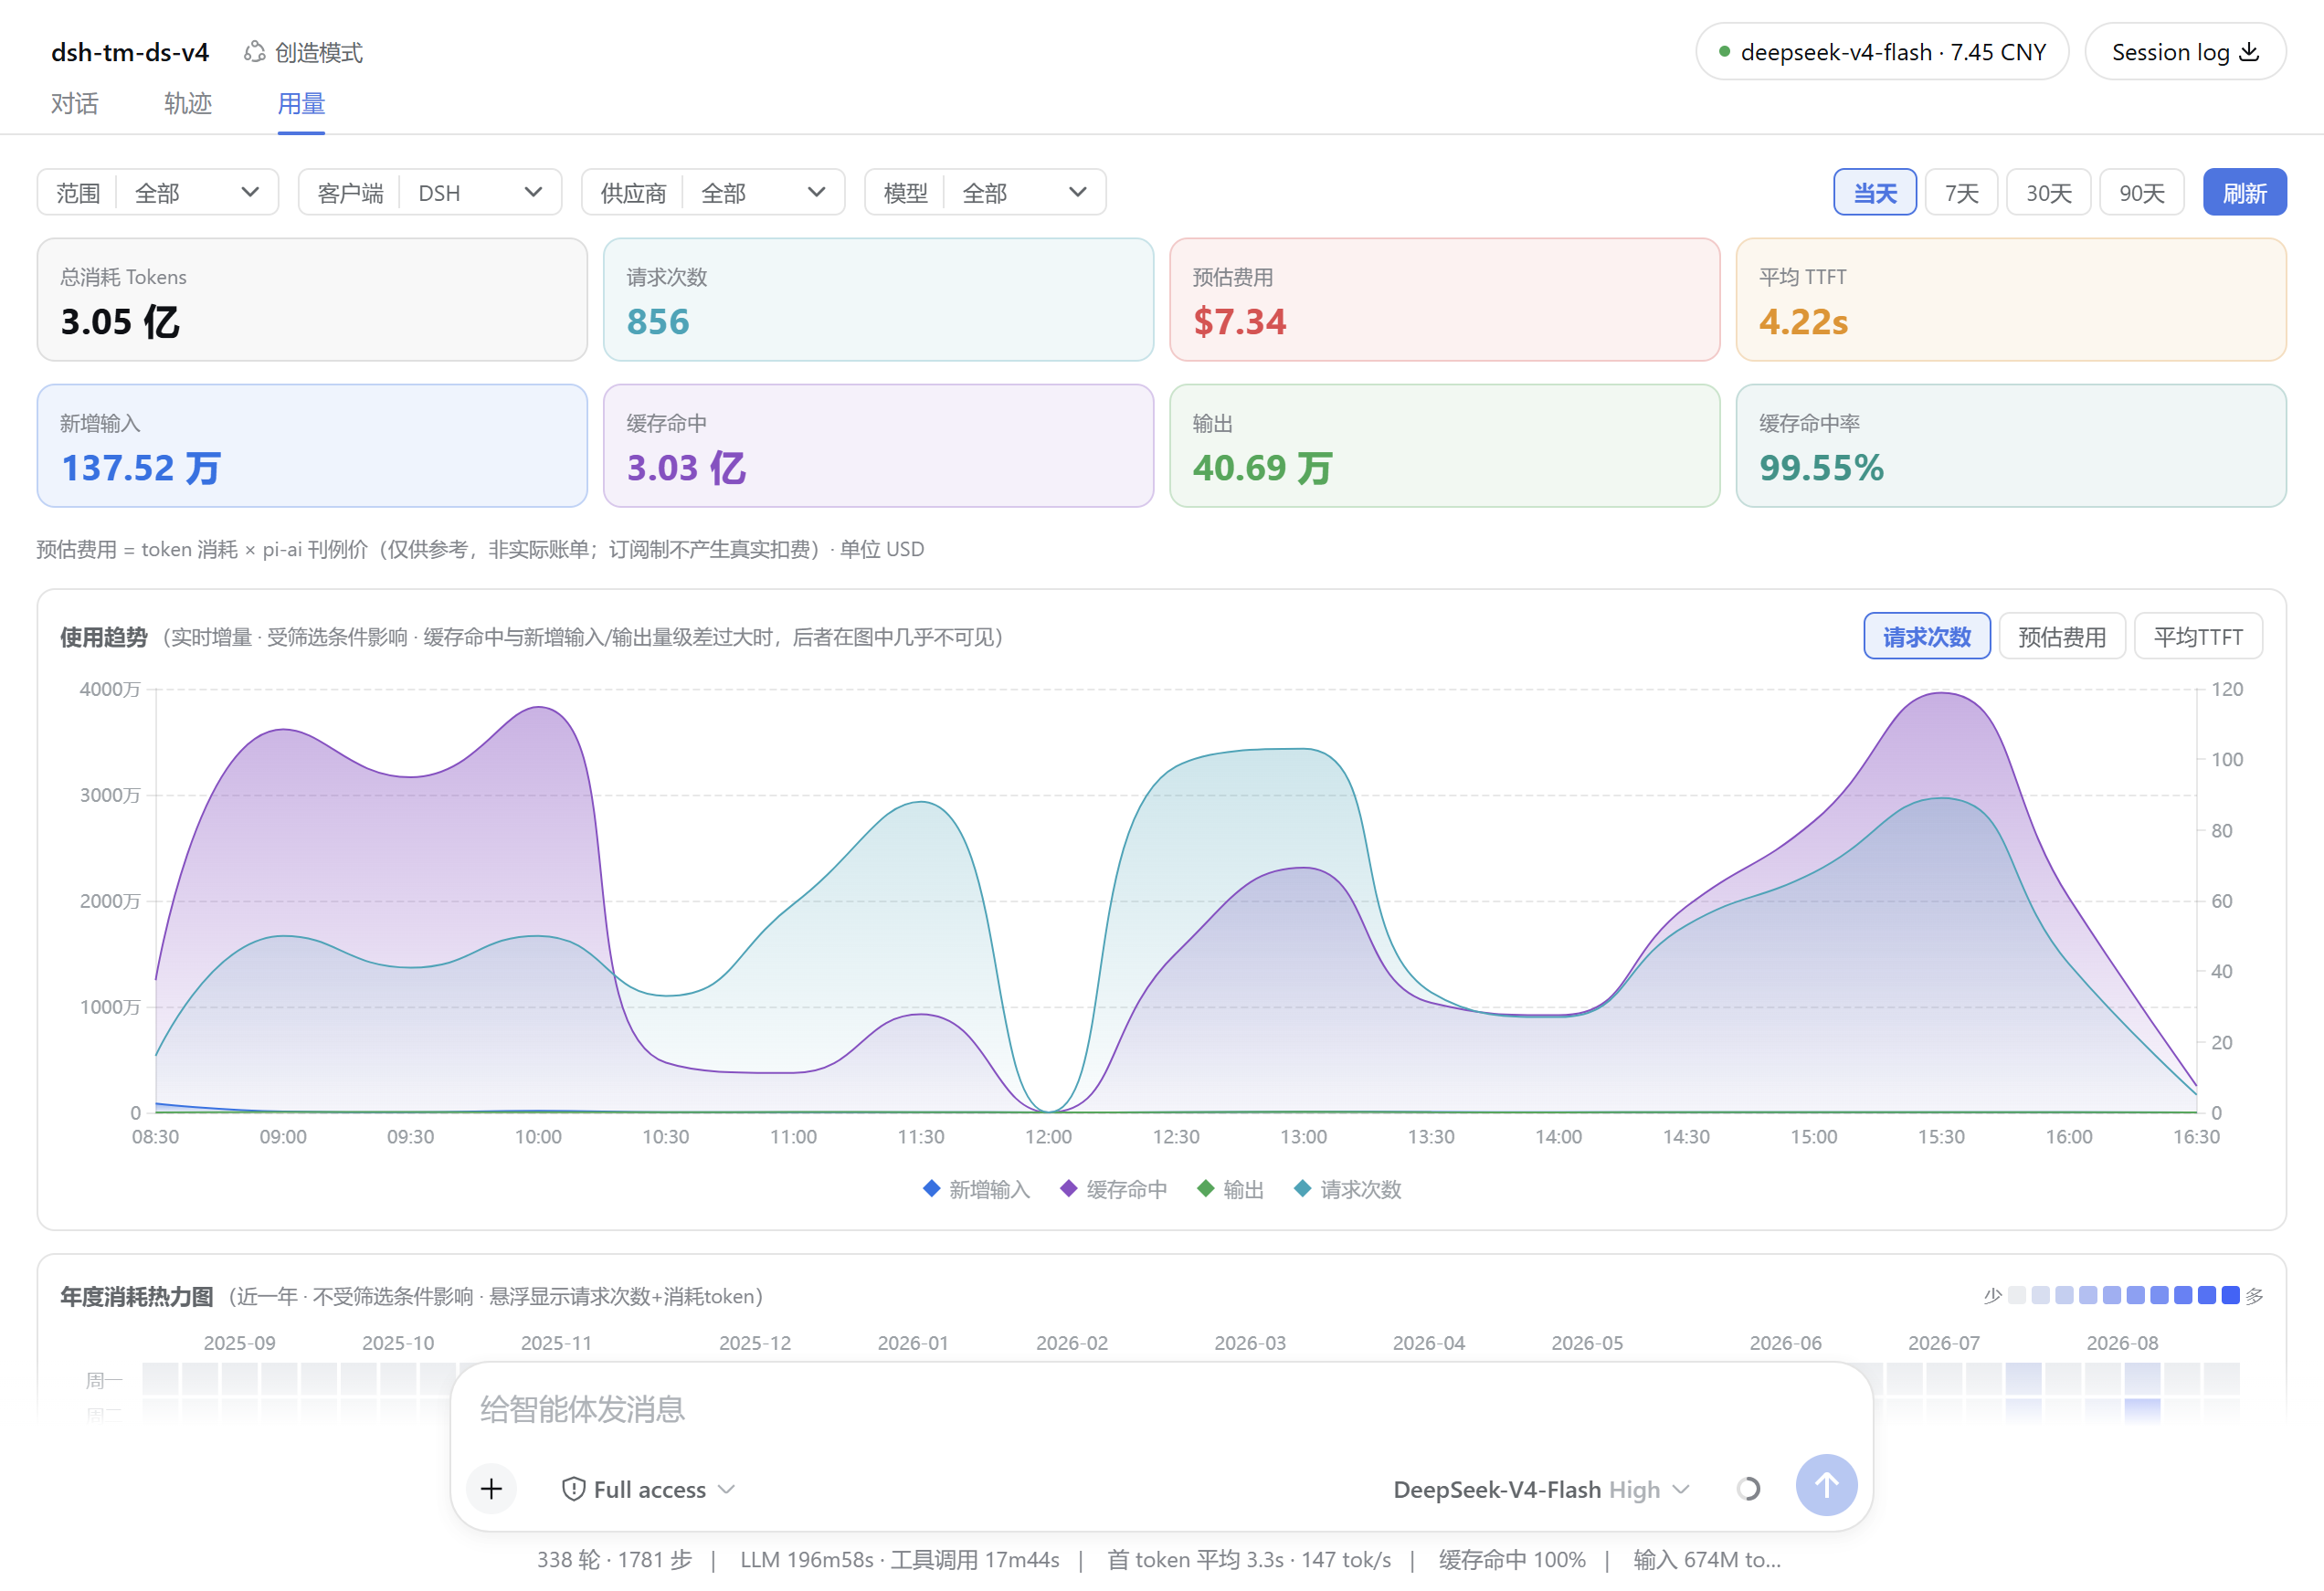Click the 请求次数 856 card
The height and width of the screenshot is (1591, 2324).
tap(878, 299)
